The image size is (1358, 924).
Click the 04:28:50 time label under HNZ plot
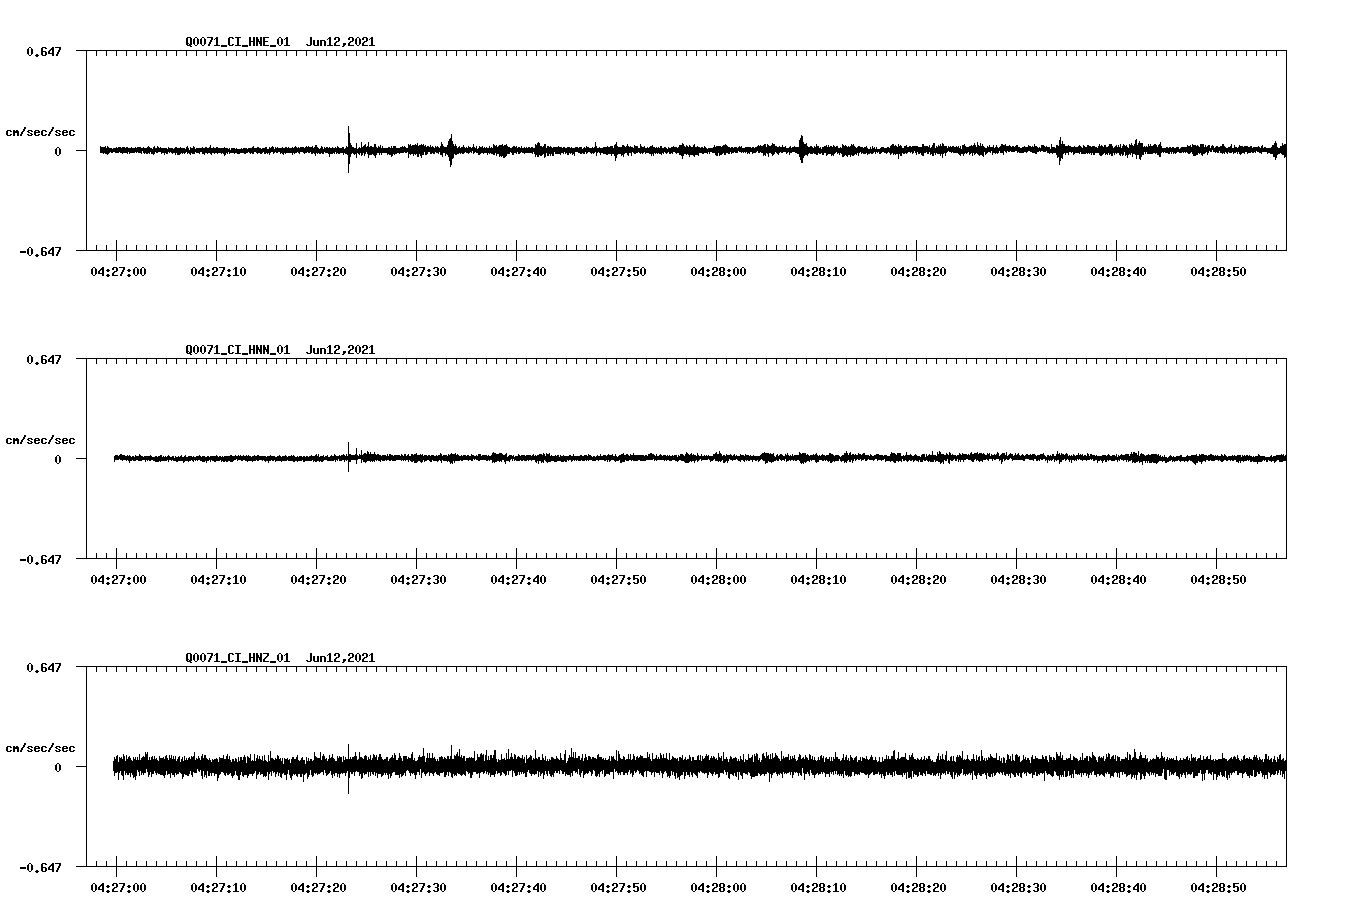pos(1218,888)
